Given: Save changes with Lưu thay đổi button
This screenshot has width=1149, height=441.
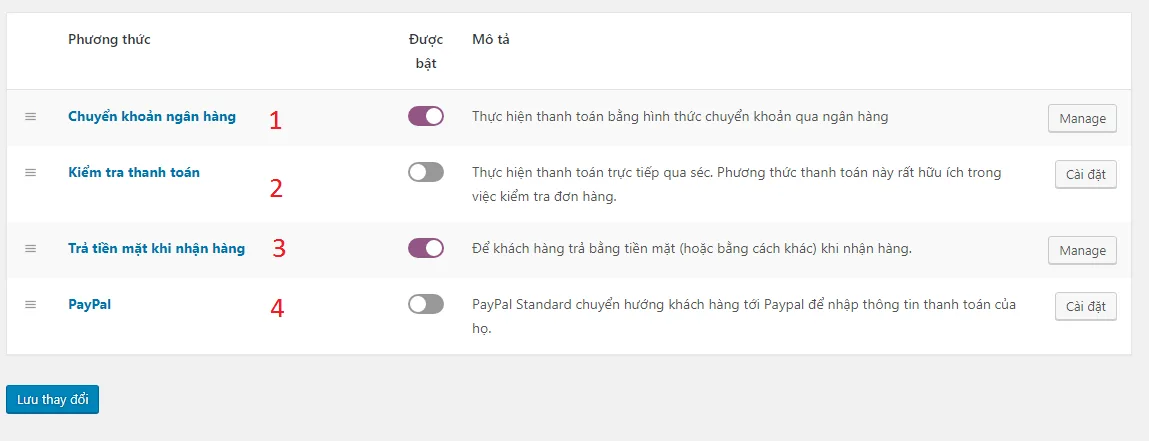Looking at the screenshot, I should pos(53,399).
